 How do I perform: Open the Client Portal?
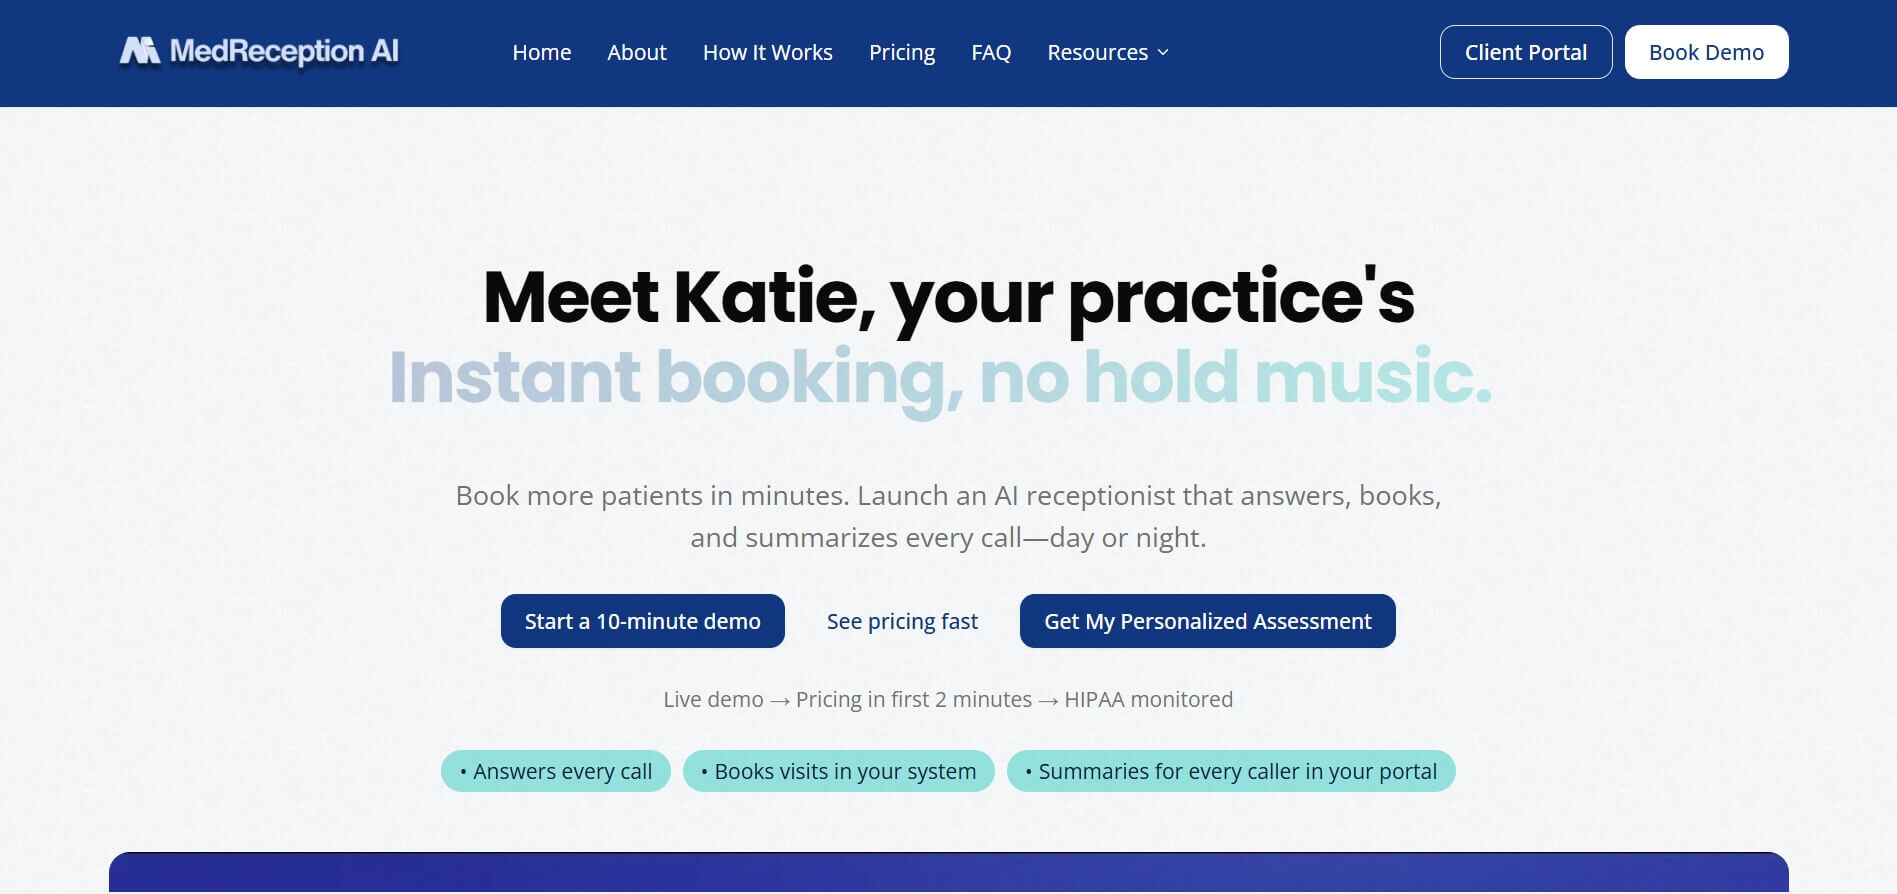coord(1525,52)
